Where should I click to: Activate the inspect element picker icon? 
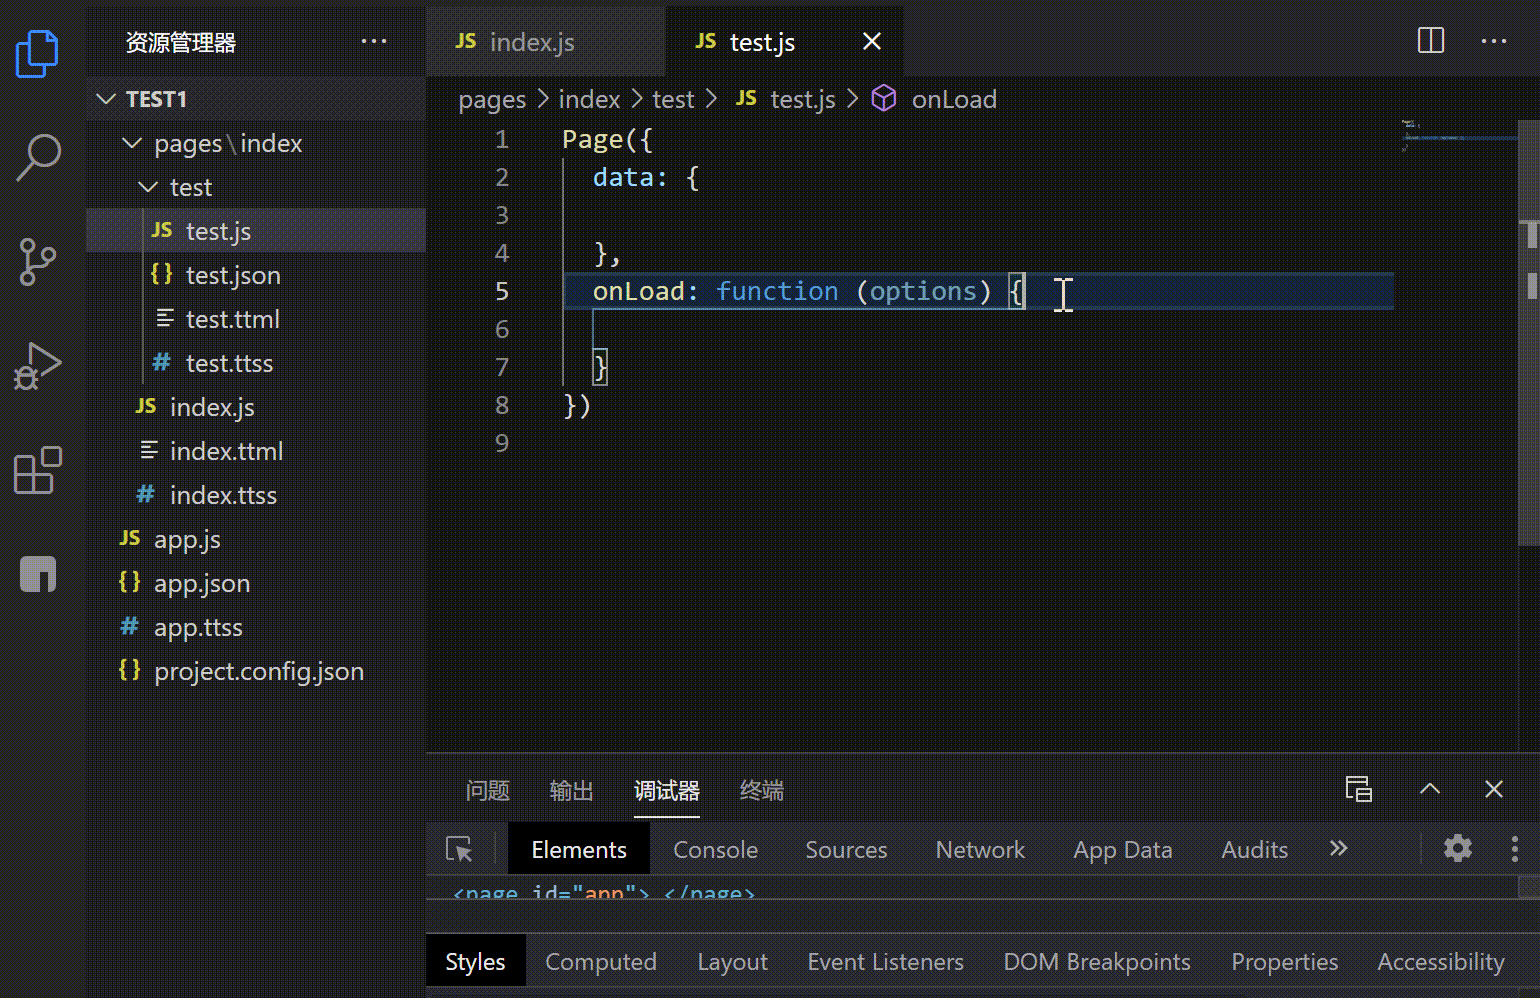point(459,849)
